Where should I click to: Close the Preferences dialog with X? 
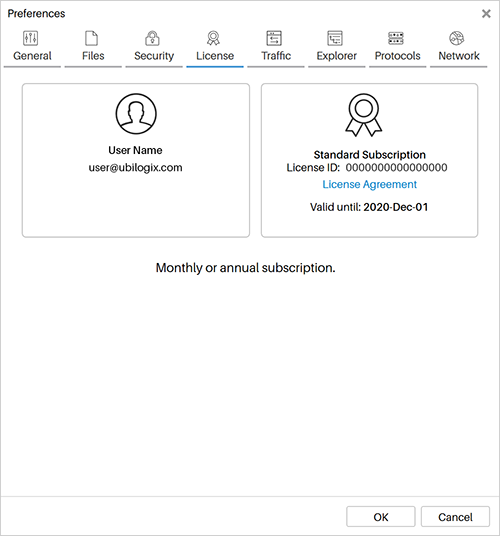tap(486, 14)
